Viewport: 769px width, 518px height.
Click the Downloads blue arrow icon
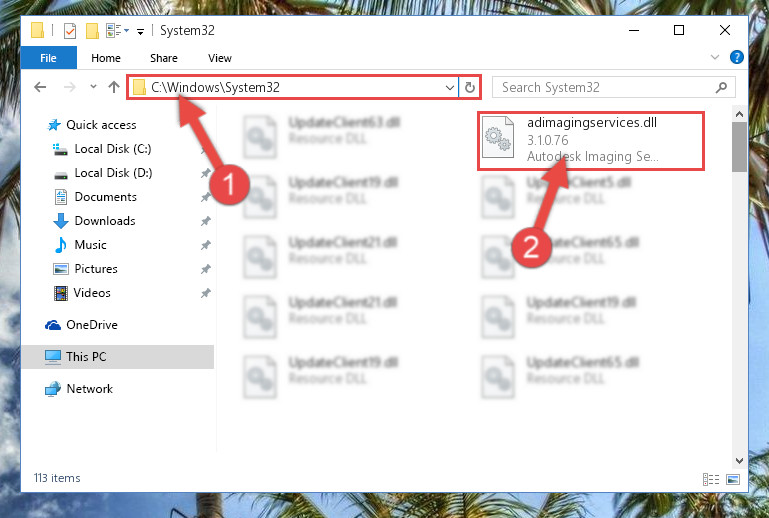(x=61, y=221)
